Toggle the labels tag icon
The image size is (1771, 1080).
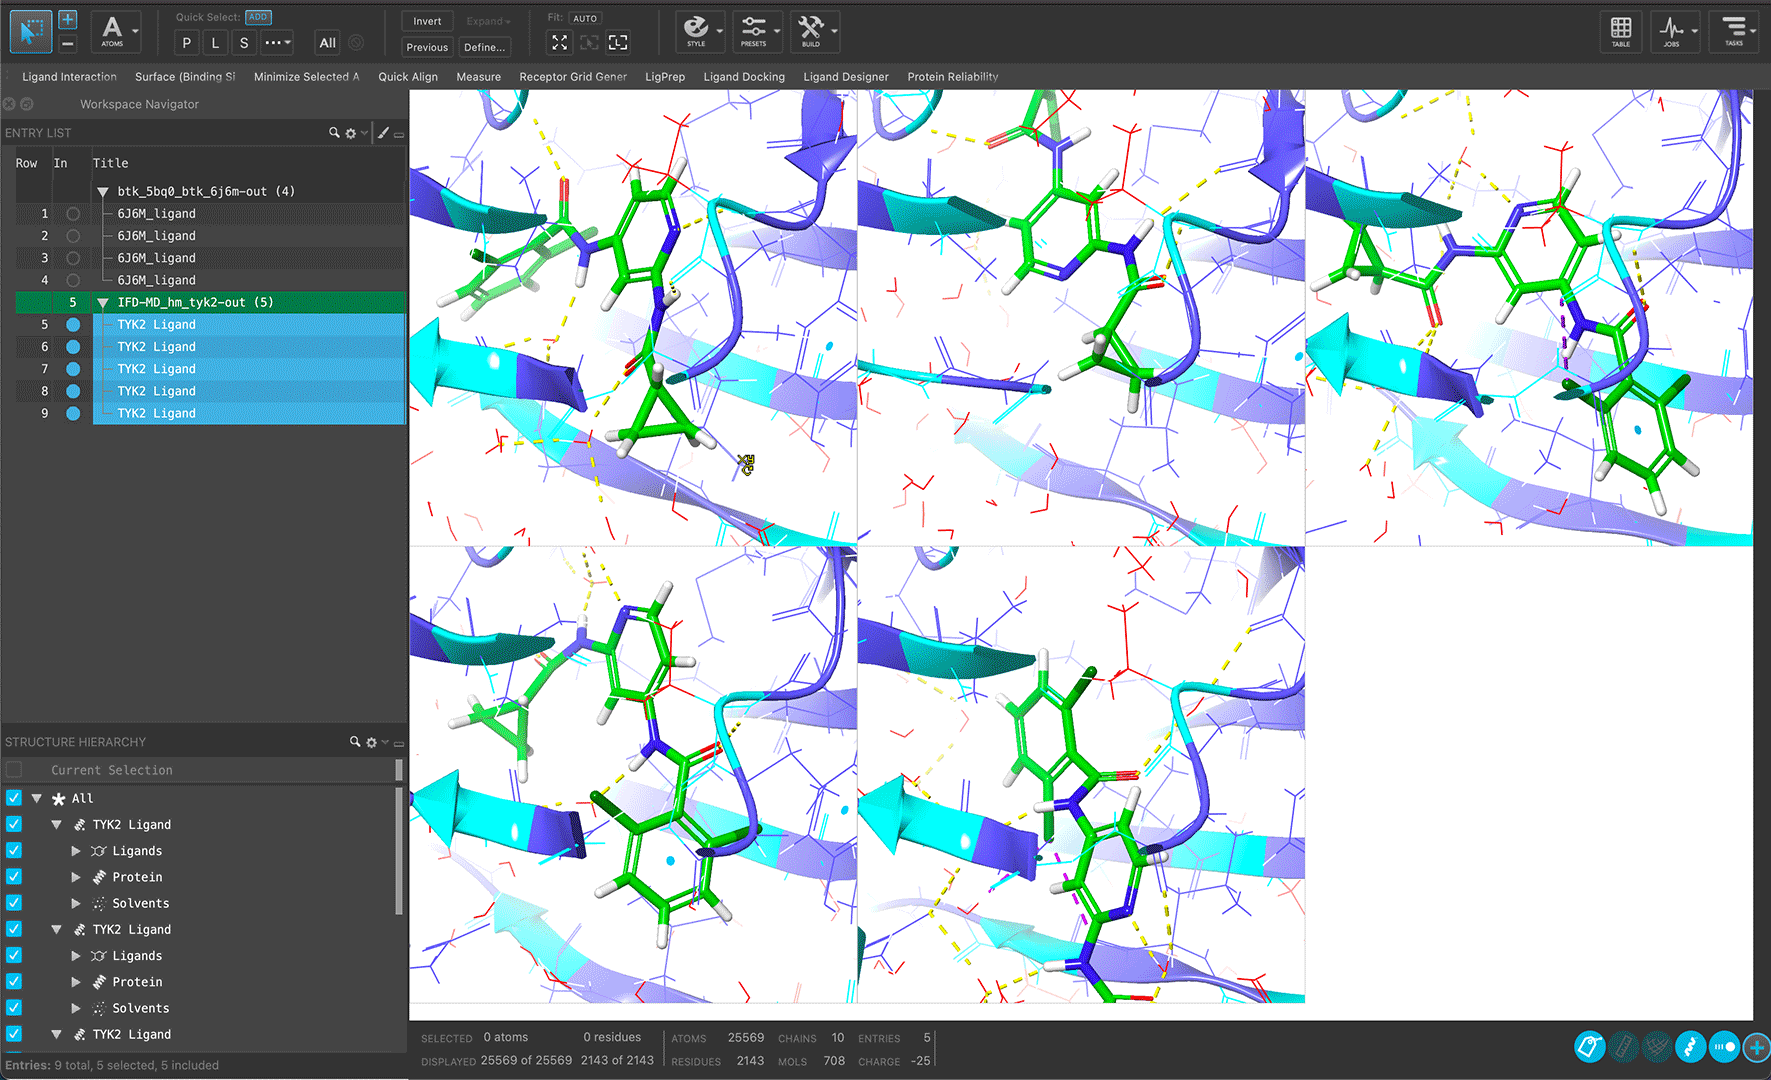[1589, 1047]
